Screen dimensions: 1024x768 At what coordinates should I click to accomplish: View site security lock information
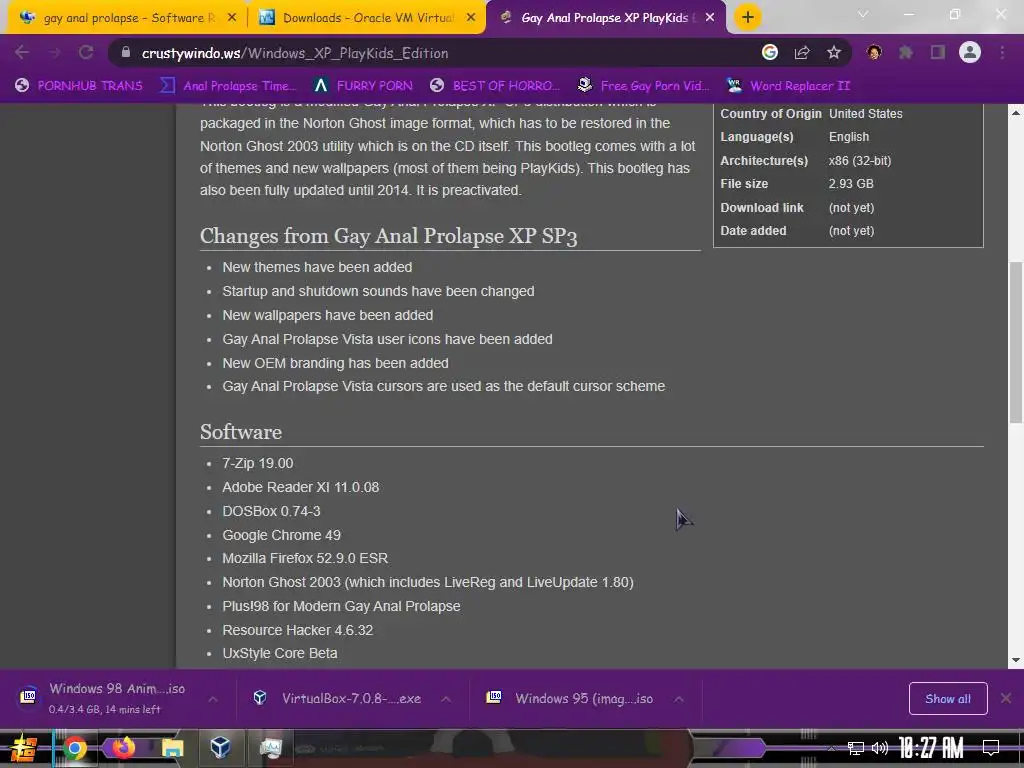[x=126, y=53]
